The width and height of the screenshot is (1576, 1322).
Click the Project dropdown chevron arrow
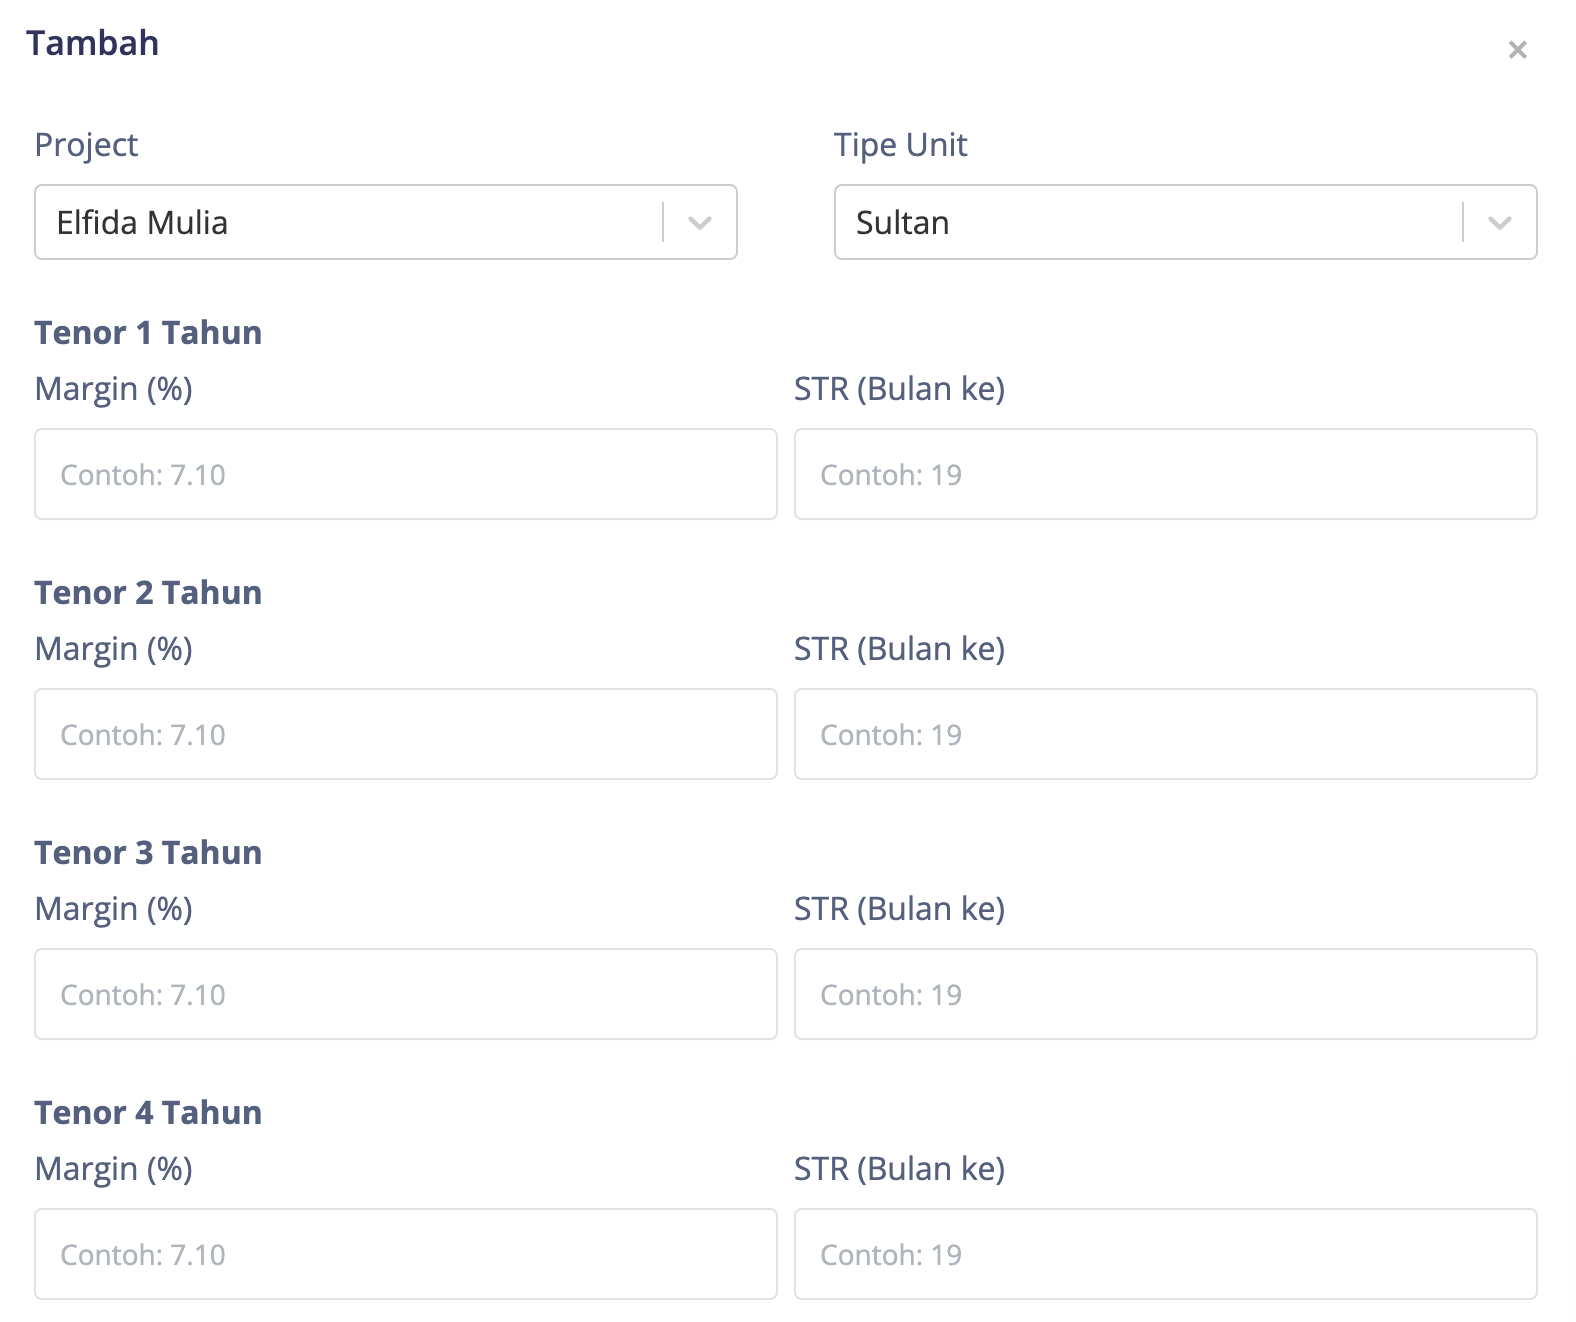pyautogui.click(x=700, y=222)
